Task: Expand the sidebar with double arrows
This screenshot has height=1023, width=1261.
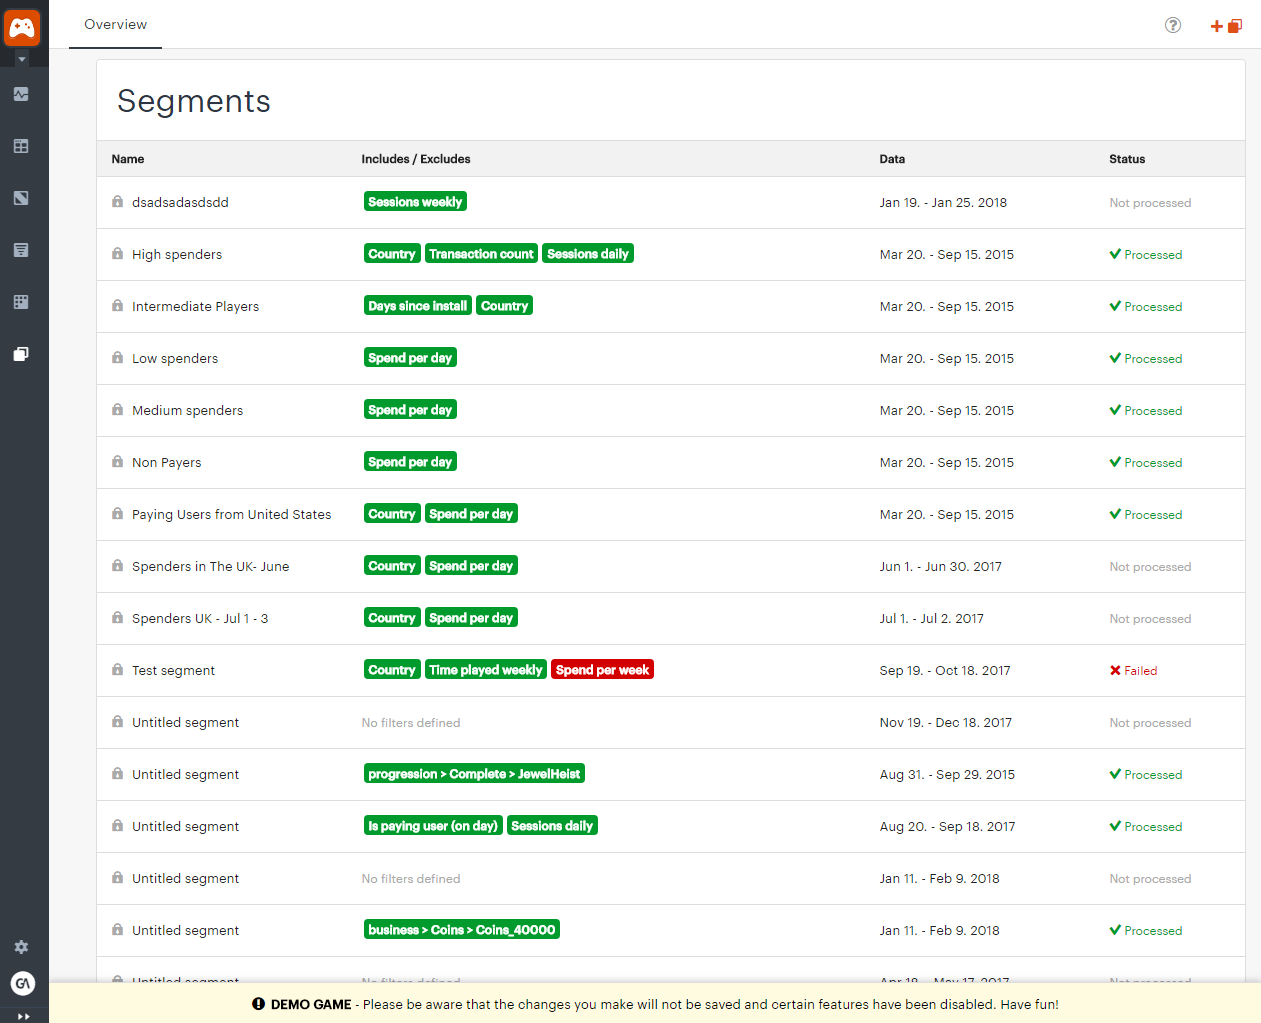Action: click(x=24, y=1016)
